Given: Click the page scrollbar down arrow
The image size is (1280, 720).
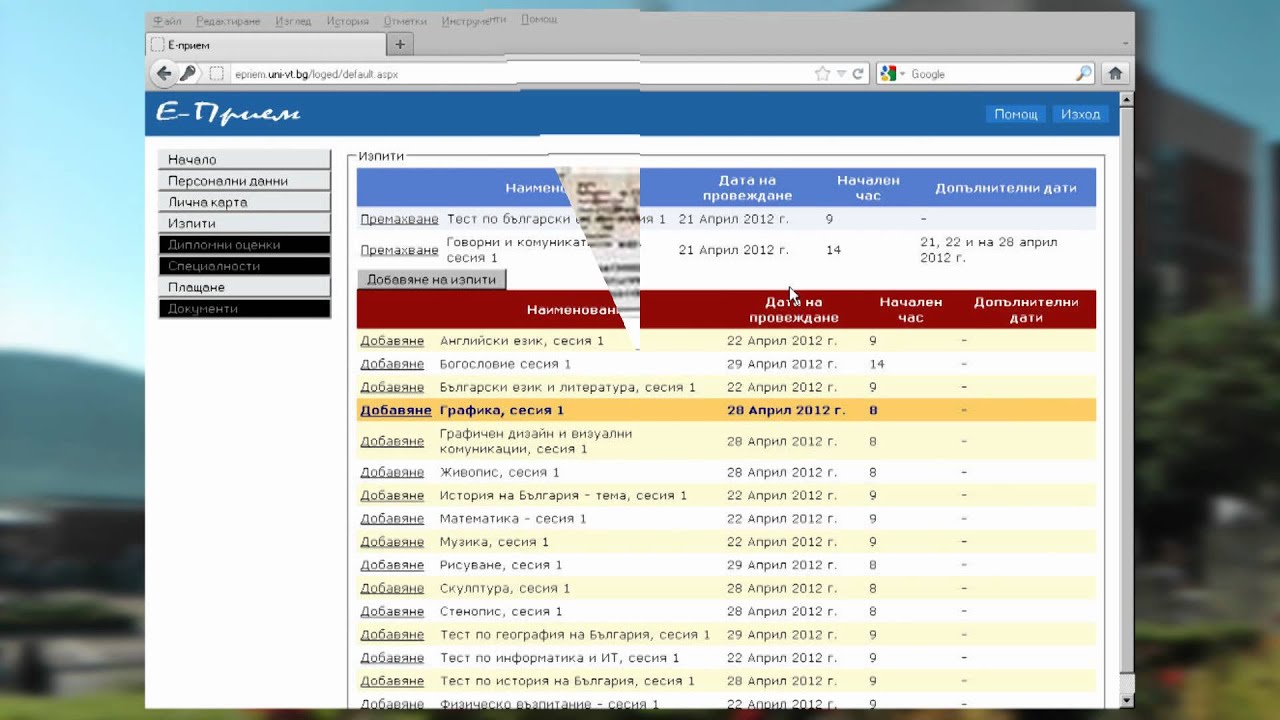Looking at the screenshot, I should click(x=1127, y=700).
